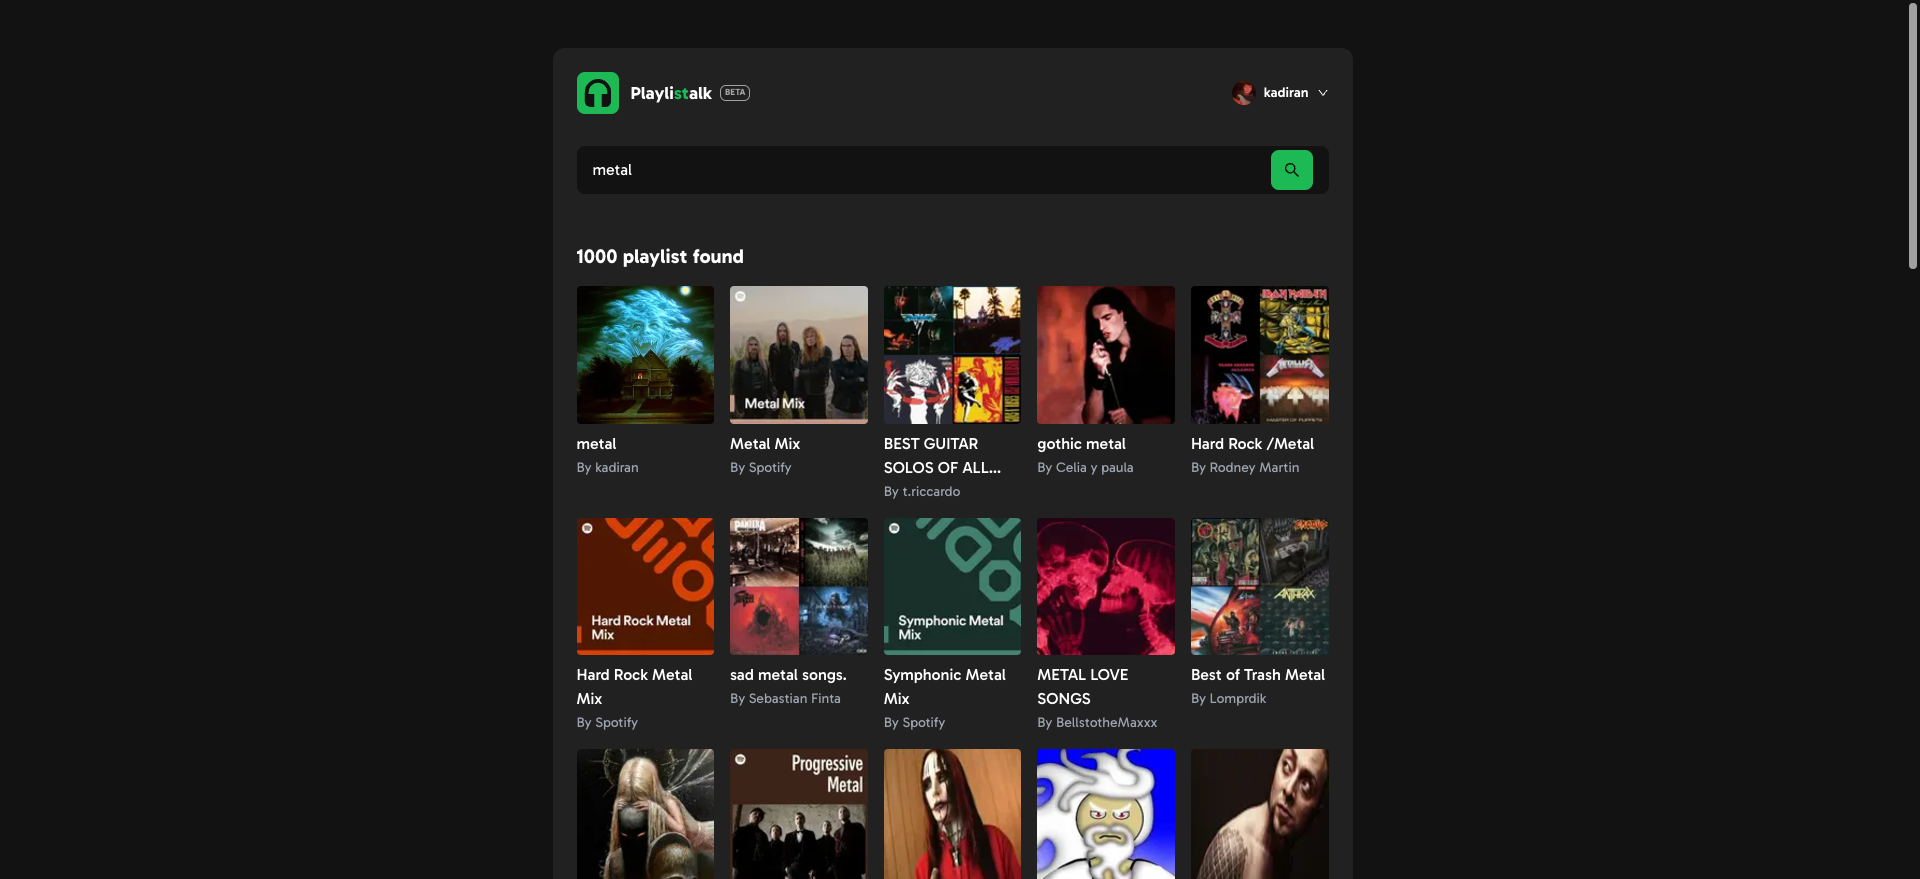This screenshot has height=879, width=1920.
Task: Open gothic metal playlist cover
Action: (x=1105, y=355)
